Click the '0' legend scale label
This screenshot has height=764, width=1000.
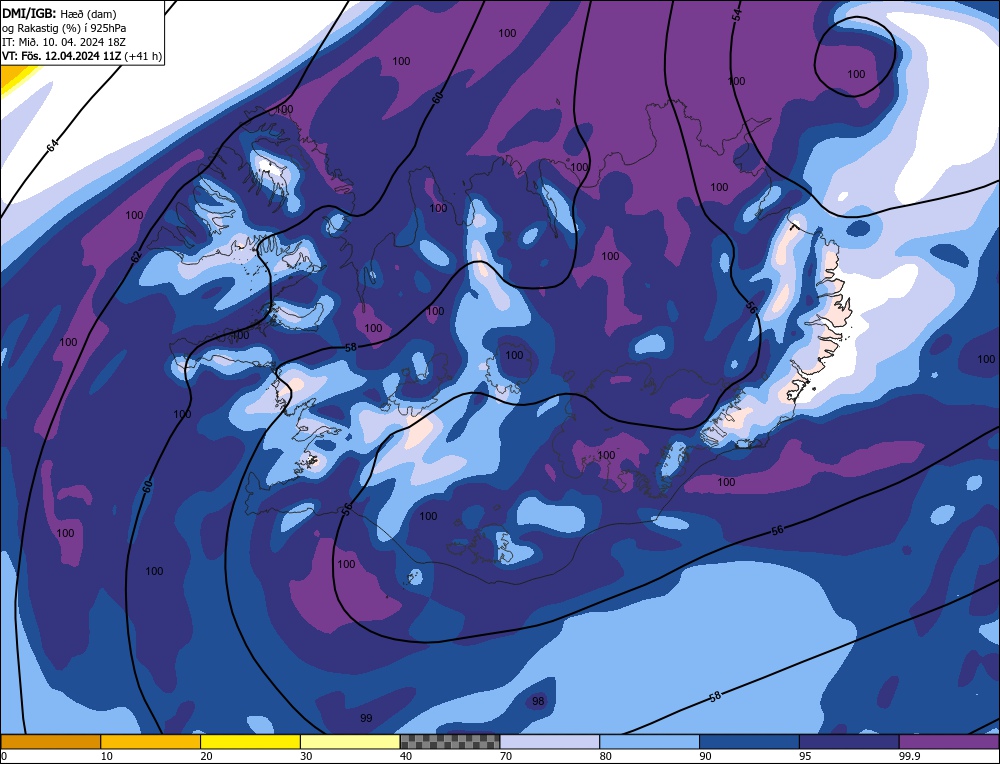pos(4,756)
